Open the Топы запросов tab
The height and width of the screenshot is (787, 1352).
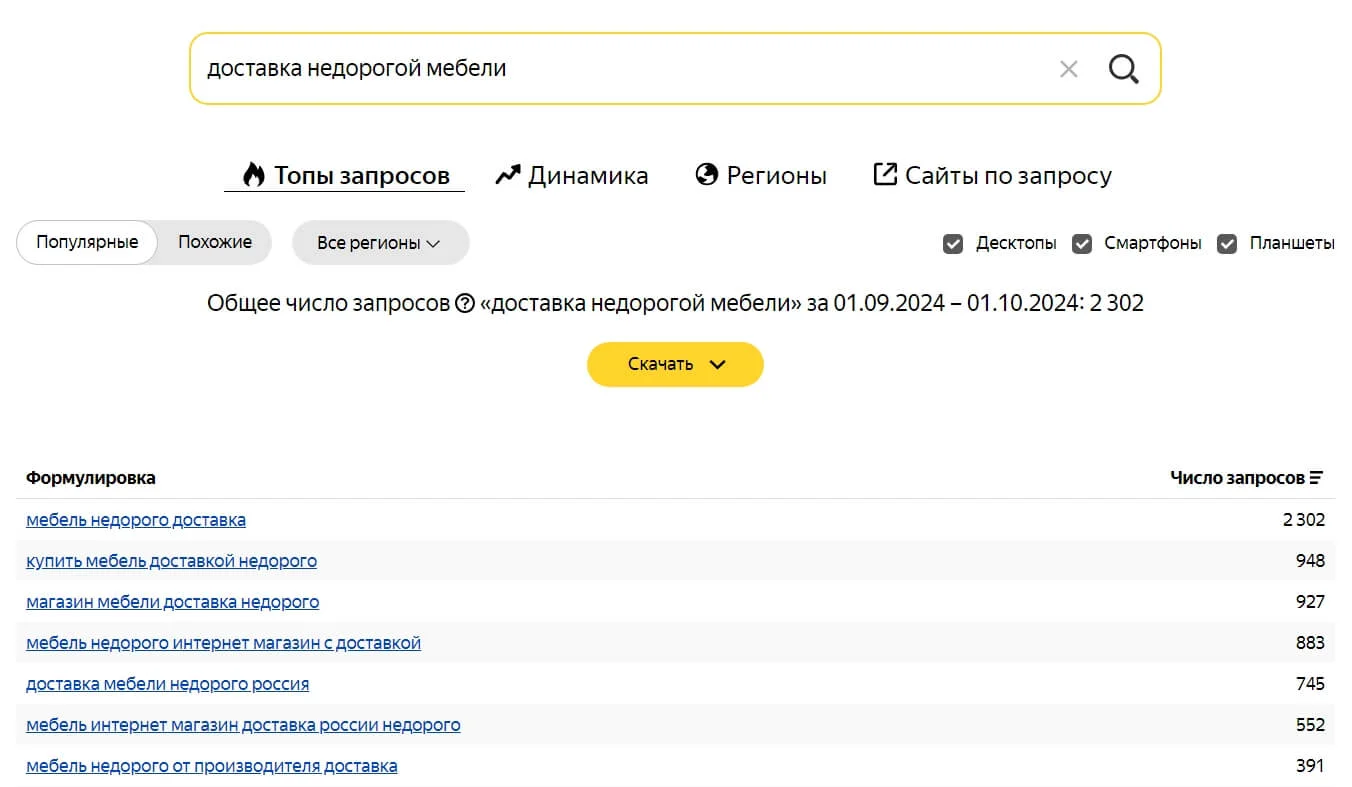pyautogui.click(x=346, y=176)
